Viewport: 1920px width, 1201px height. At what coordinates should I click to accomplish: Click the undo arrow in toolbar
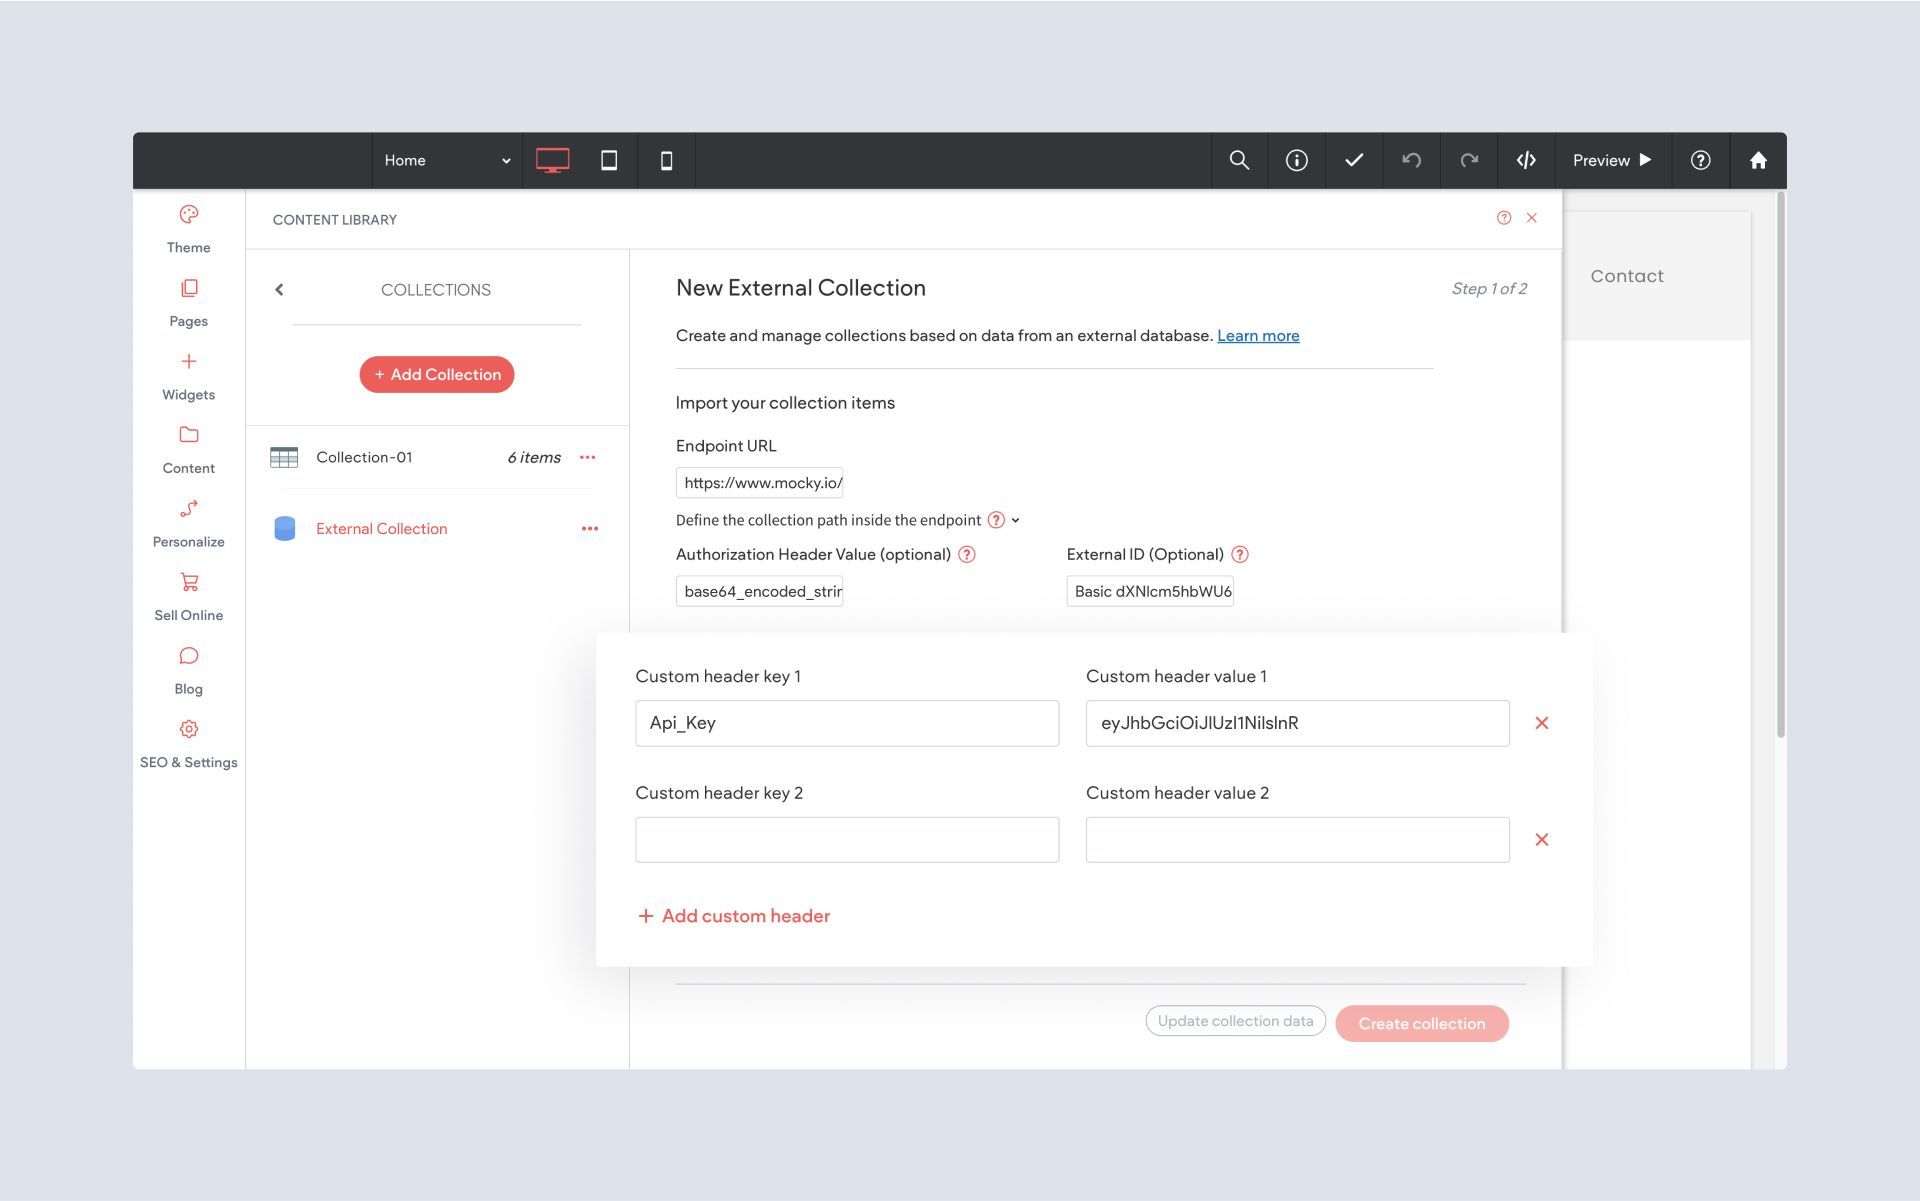click(1411, 160)
